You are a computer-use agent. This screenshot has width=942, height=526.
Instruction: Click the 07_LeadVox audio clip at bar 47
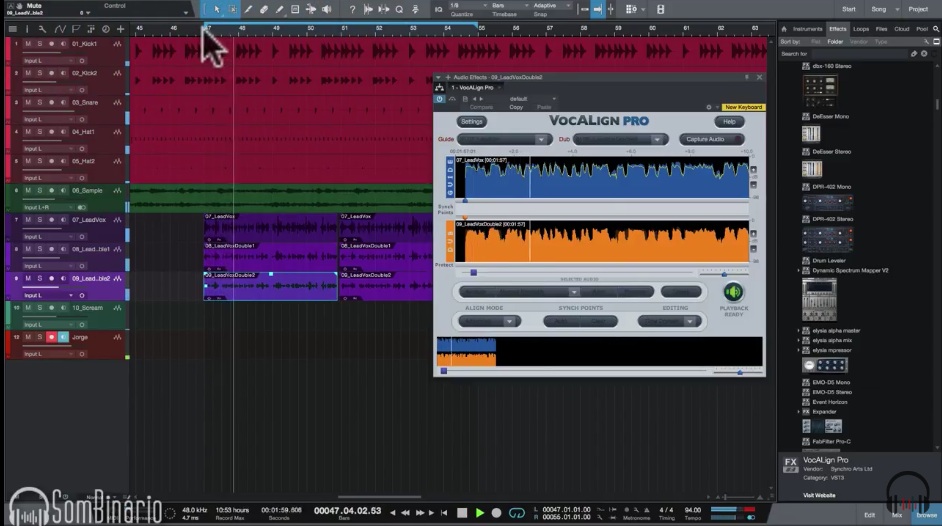click(x=270, y=227)
